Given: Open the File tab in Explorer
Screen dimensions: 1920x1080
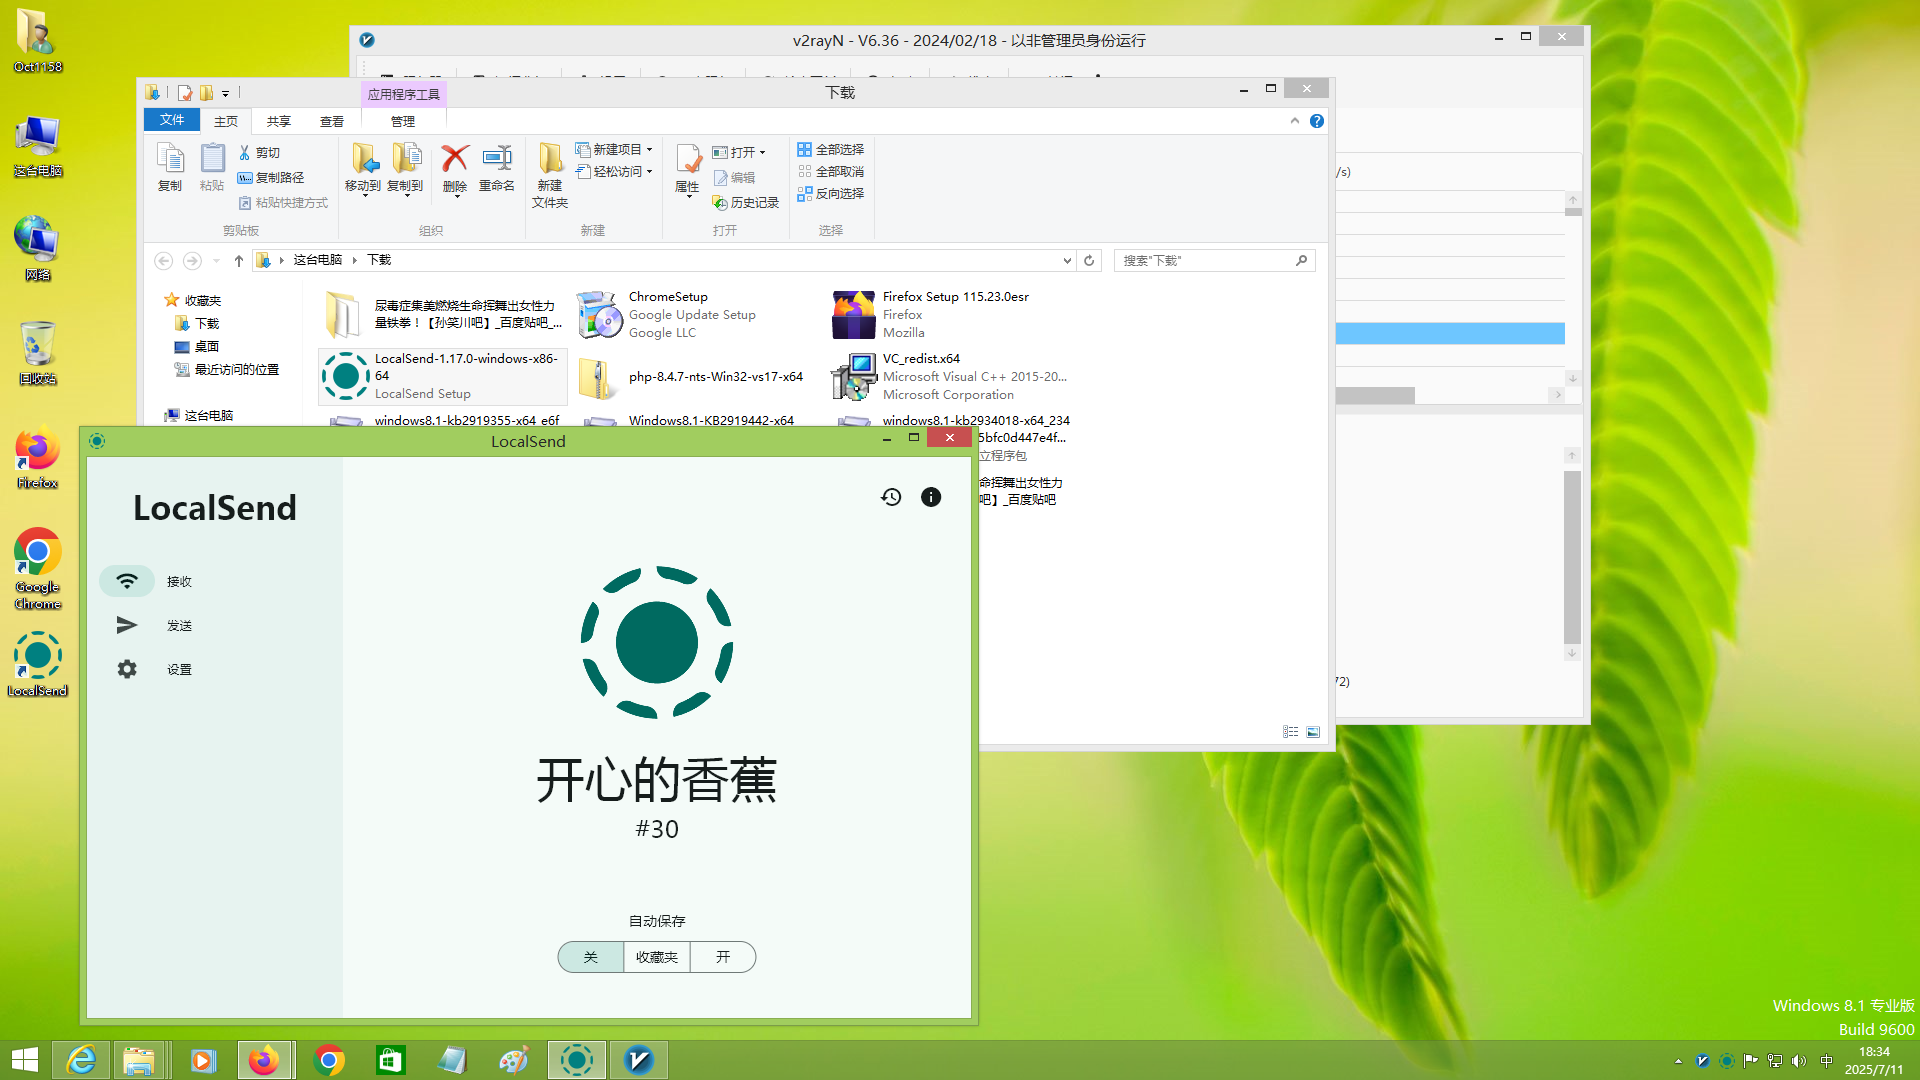Looking at the screenshot, I should 172,120.
